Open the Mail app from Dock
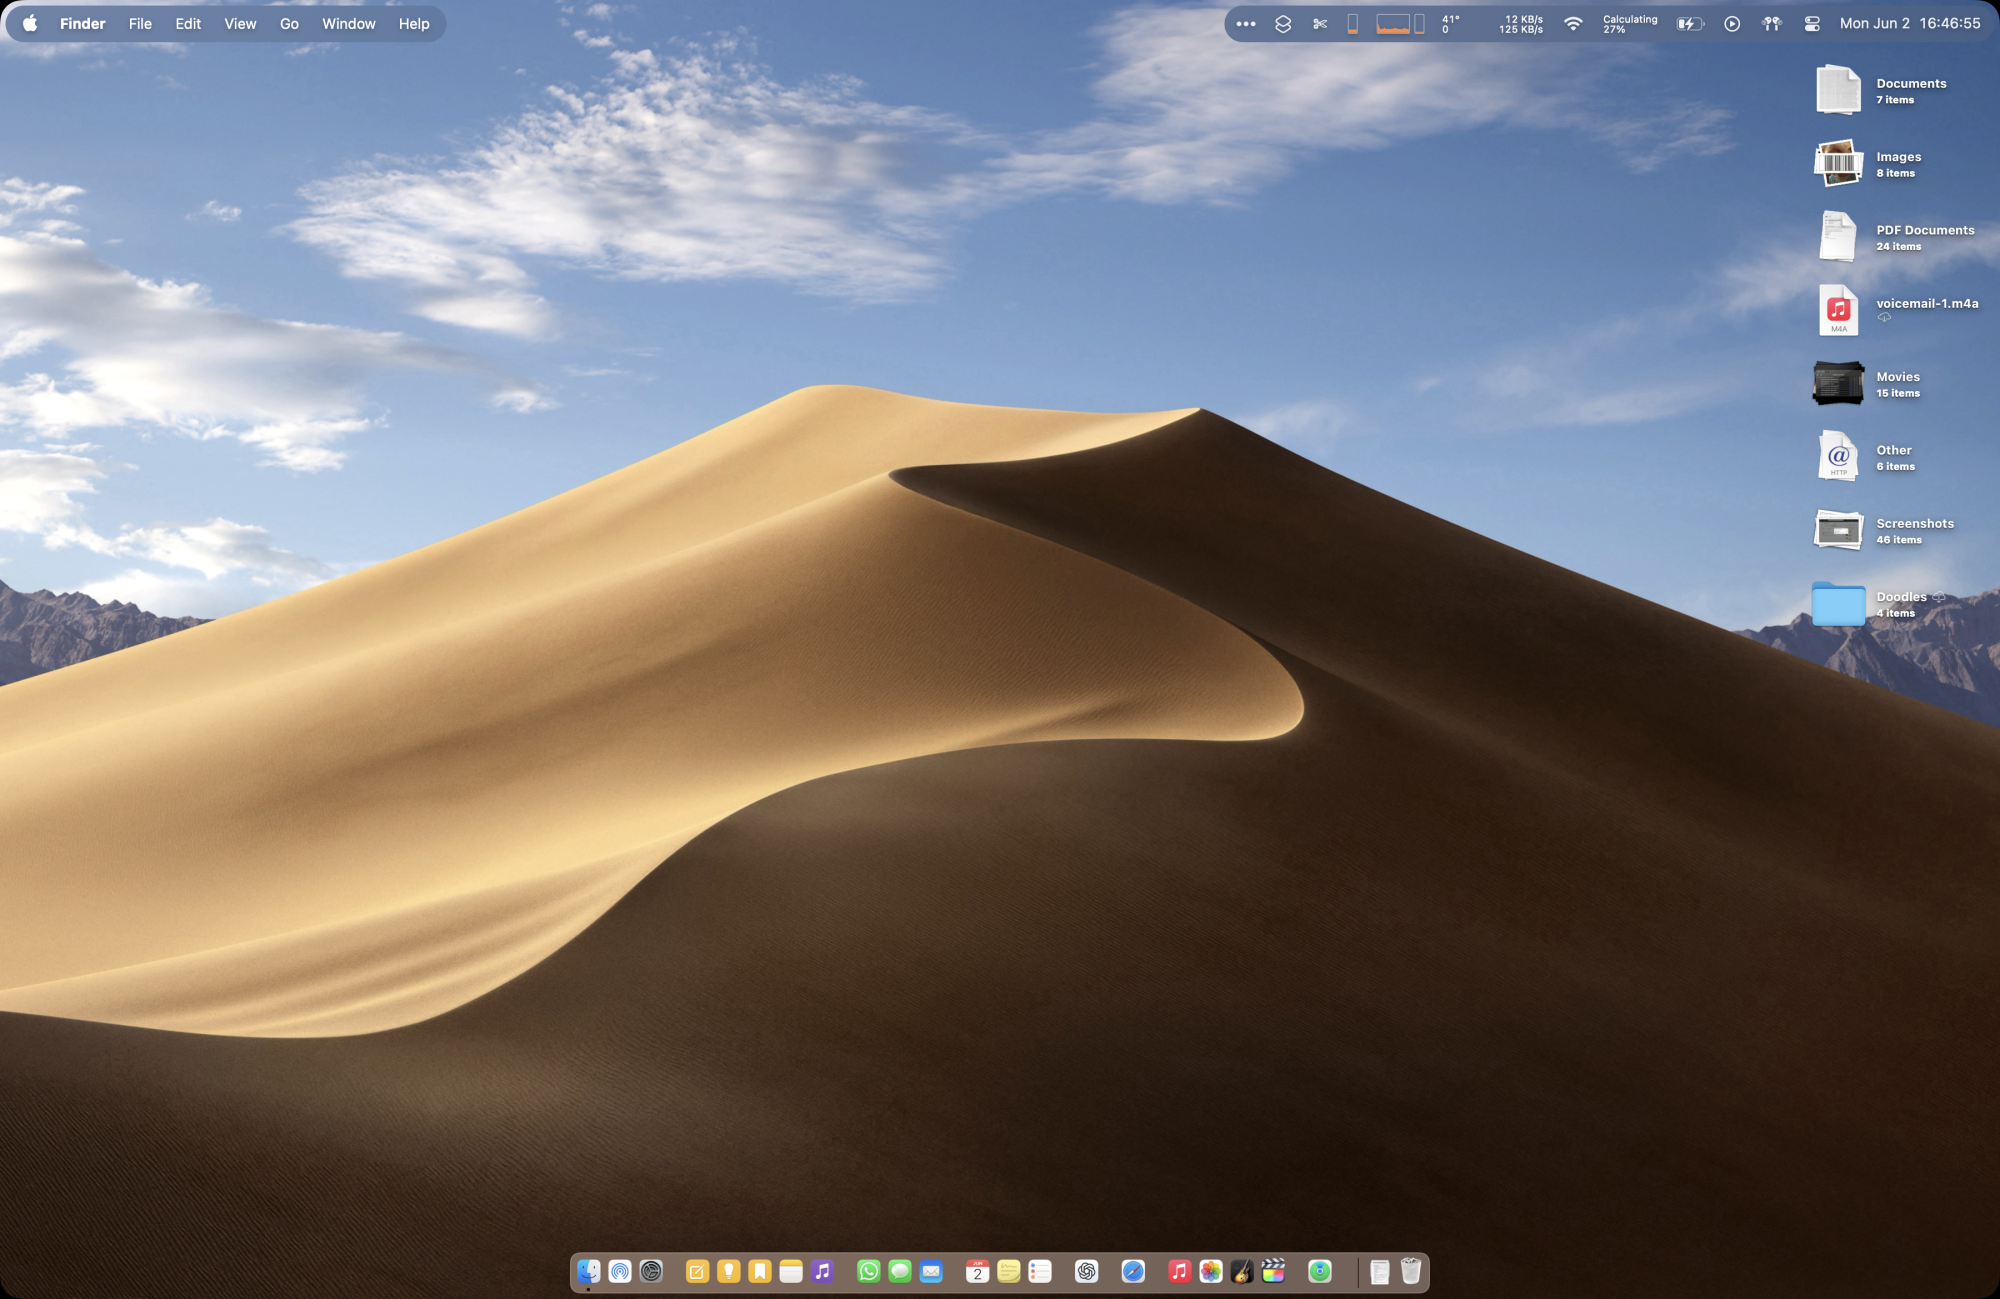The image size is (2000, 1299). (x=931, y=1271)
